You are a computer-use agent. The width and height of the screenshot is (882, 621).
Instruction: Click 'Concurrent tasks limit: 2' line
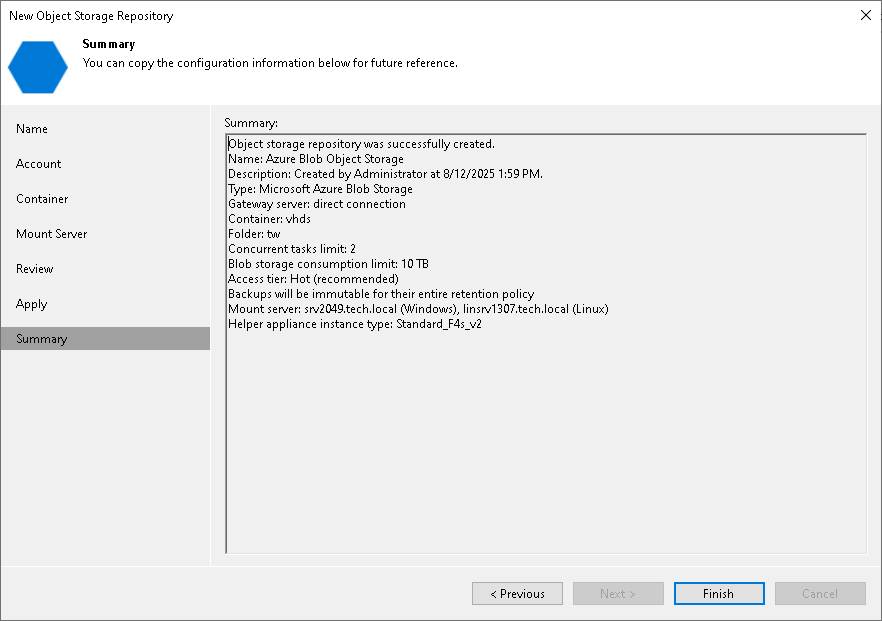point(292,249)
